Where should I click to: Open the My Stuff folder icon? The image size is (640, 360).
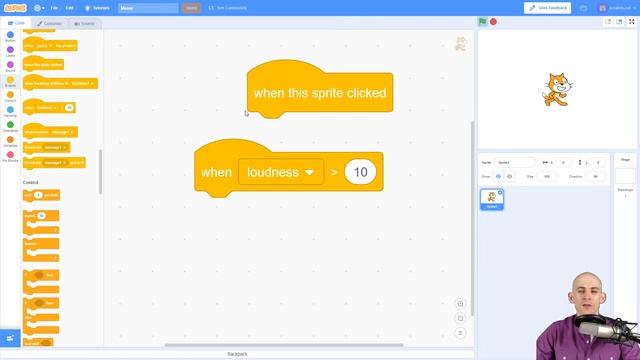click(x=584, y=8)
